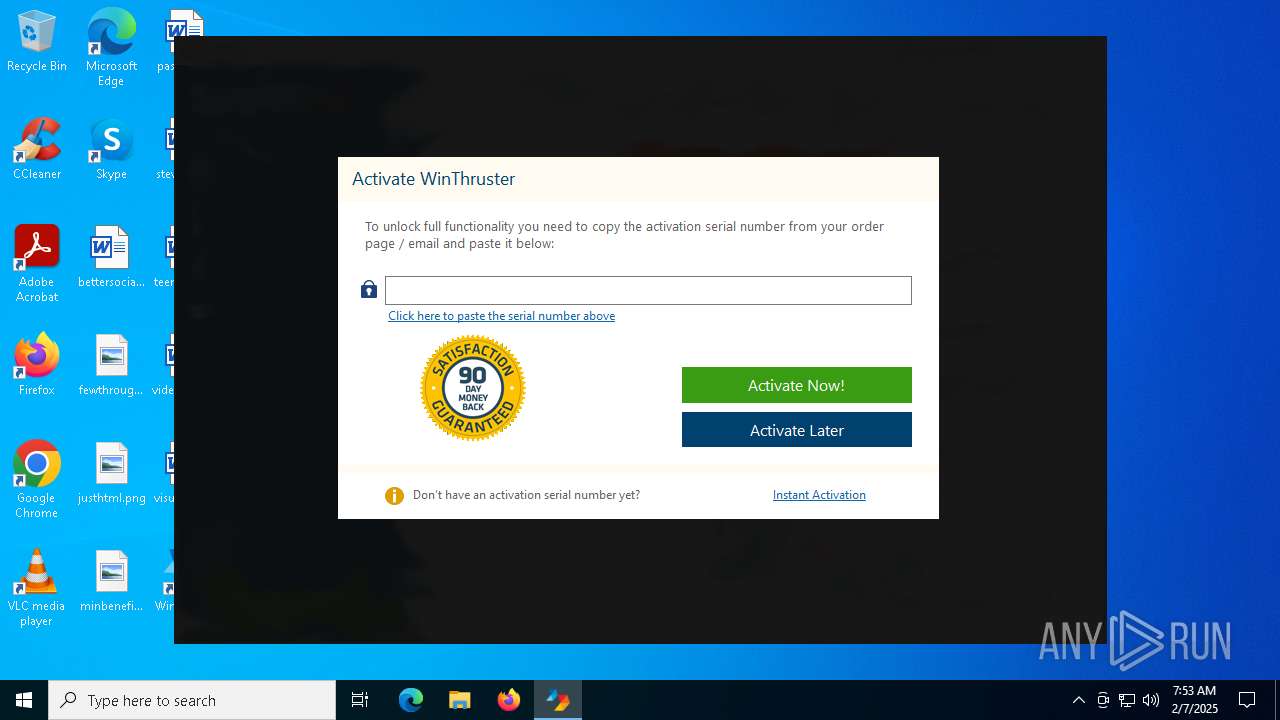
Task: Open Task View on the taskbar
Action: point(360,700)
